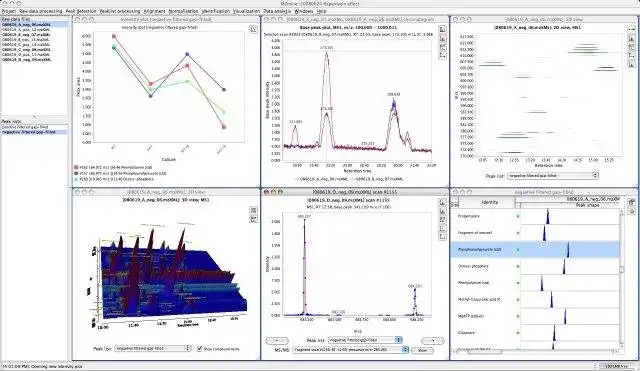Click the previous scan button in the spectrum window
The height and width of the screenshot is (371, 640).
pyautogui.click(x=276, y=340)
